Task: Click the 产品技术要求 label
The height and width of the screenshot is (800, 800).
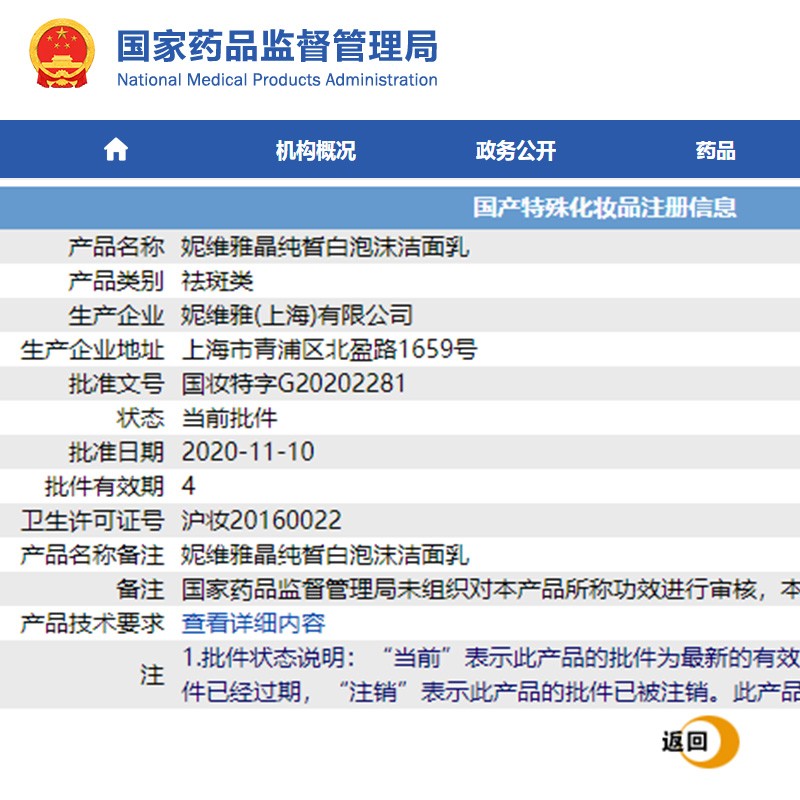Action: click(x=92, y=623)
